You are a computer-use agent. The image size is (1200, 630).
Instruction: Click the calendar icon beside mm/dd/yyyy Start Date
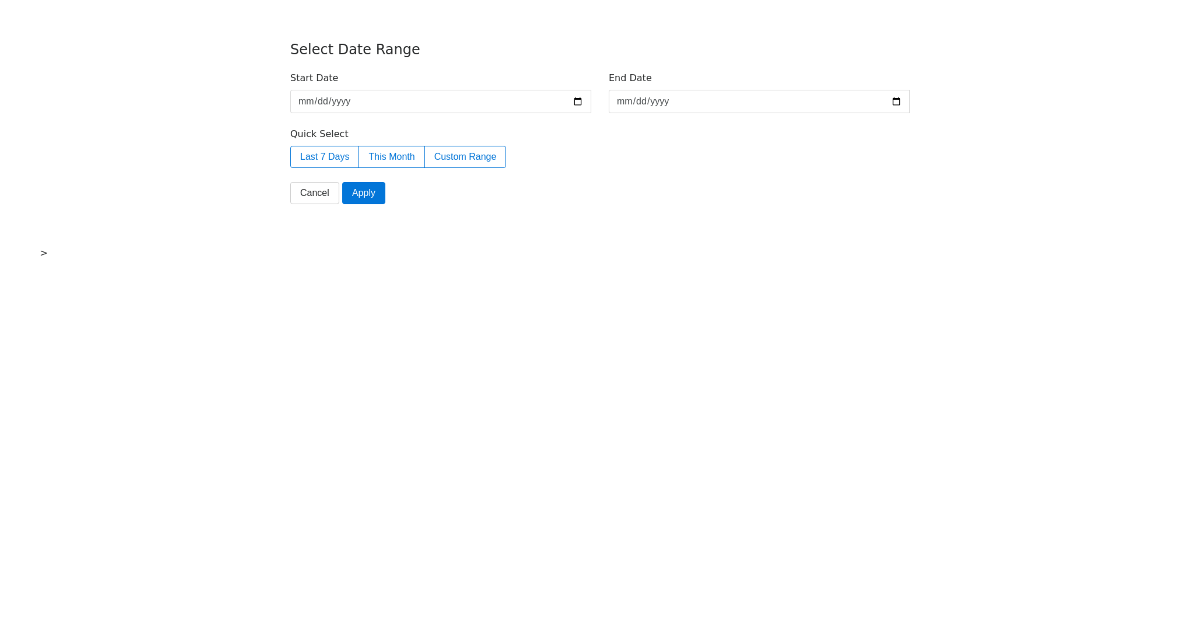click(577, 101)
